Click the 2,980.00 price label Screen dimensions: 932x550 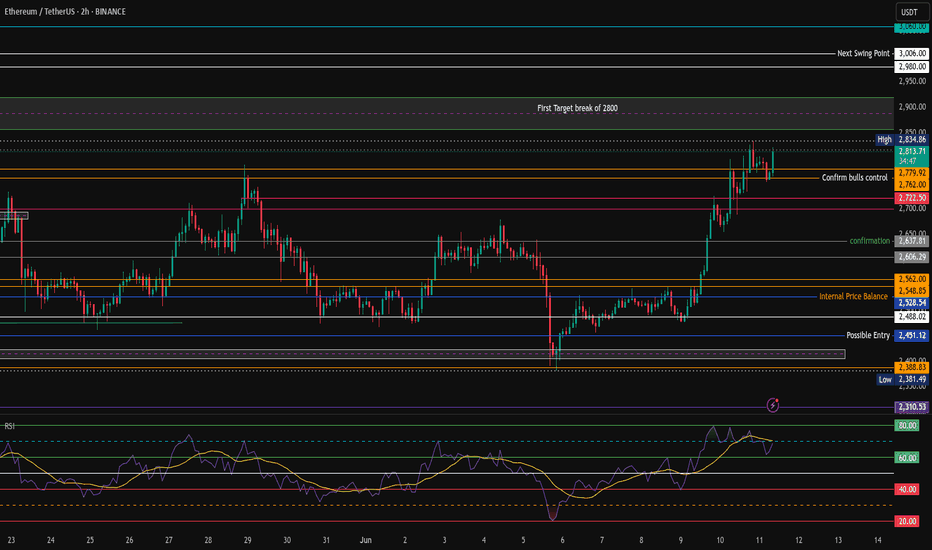coord(912,67)
